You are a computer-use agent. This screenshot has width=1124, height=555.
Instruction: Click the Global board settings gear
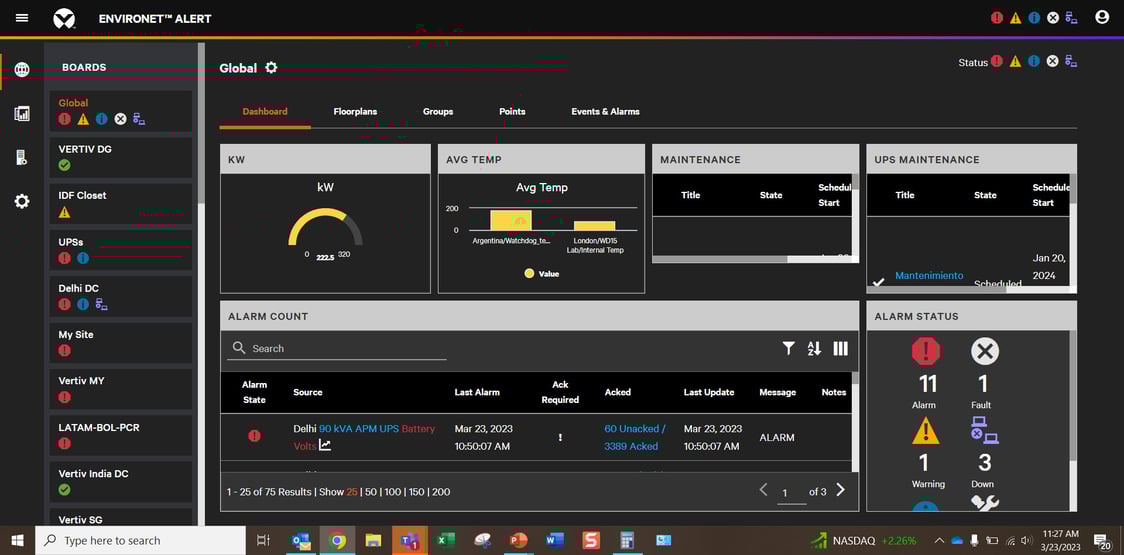click(271, 68)
